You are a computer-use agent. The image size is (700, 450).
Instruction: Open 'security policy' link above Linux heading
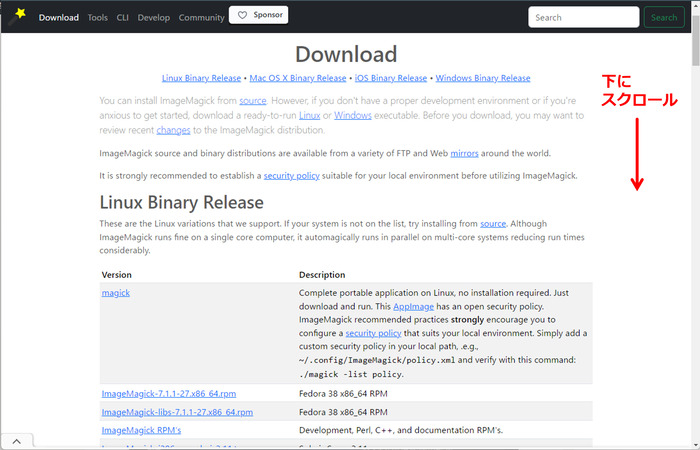(292, 176)
